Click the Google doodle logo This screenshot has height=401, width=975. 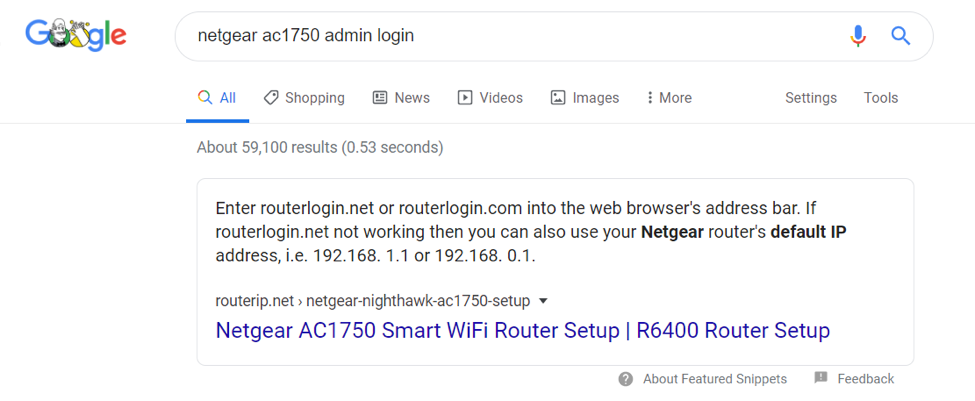76,35
